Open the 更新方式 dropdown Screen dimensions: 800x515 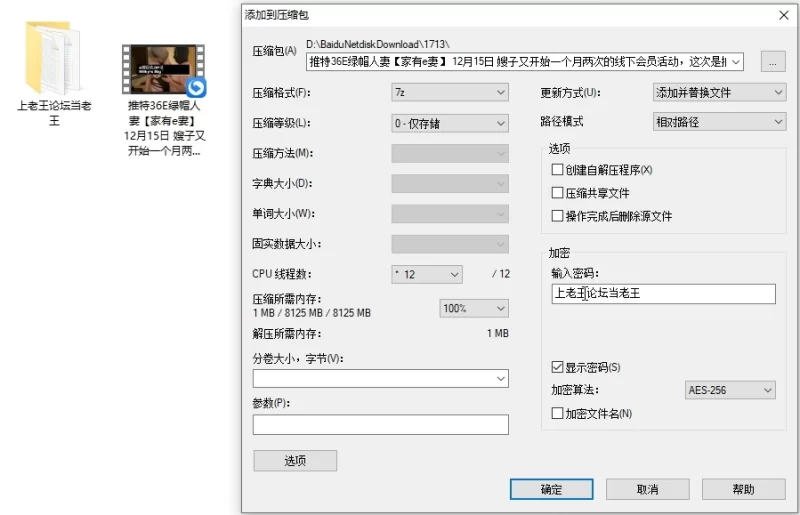719,92
